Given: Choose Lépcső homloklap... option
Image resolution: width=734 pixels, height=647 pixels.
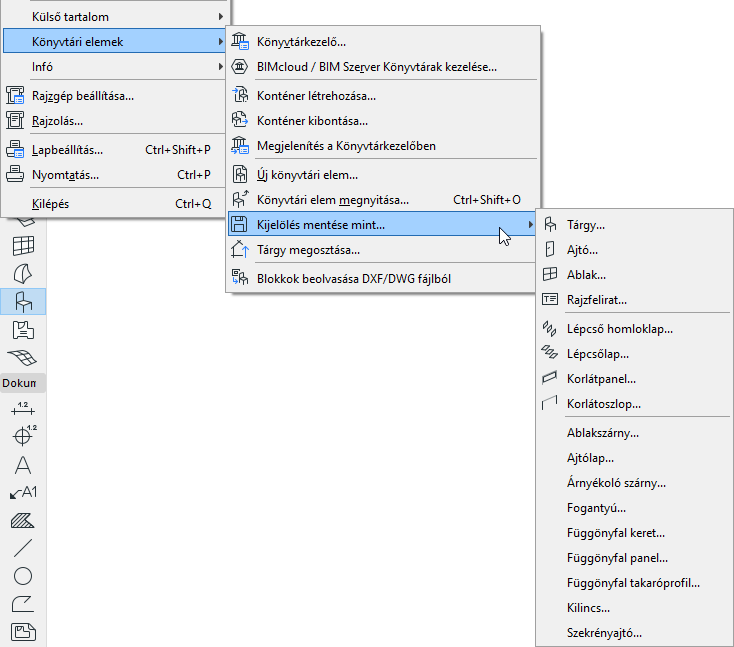Looking at the screenshot, I should tap(634, 329).
